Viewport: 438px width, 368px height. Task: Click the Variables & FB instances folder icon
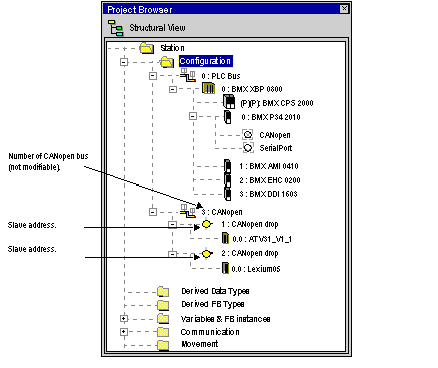[163, 318]
